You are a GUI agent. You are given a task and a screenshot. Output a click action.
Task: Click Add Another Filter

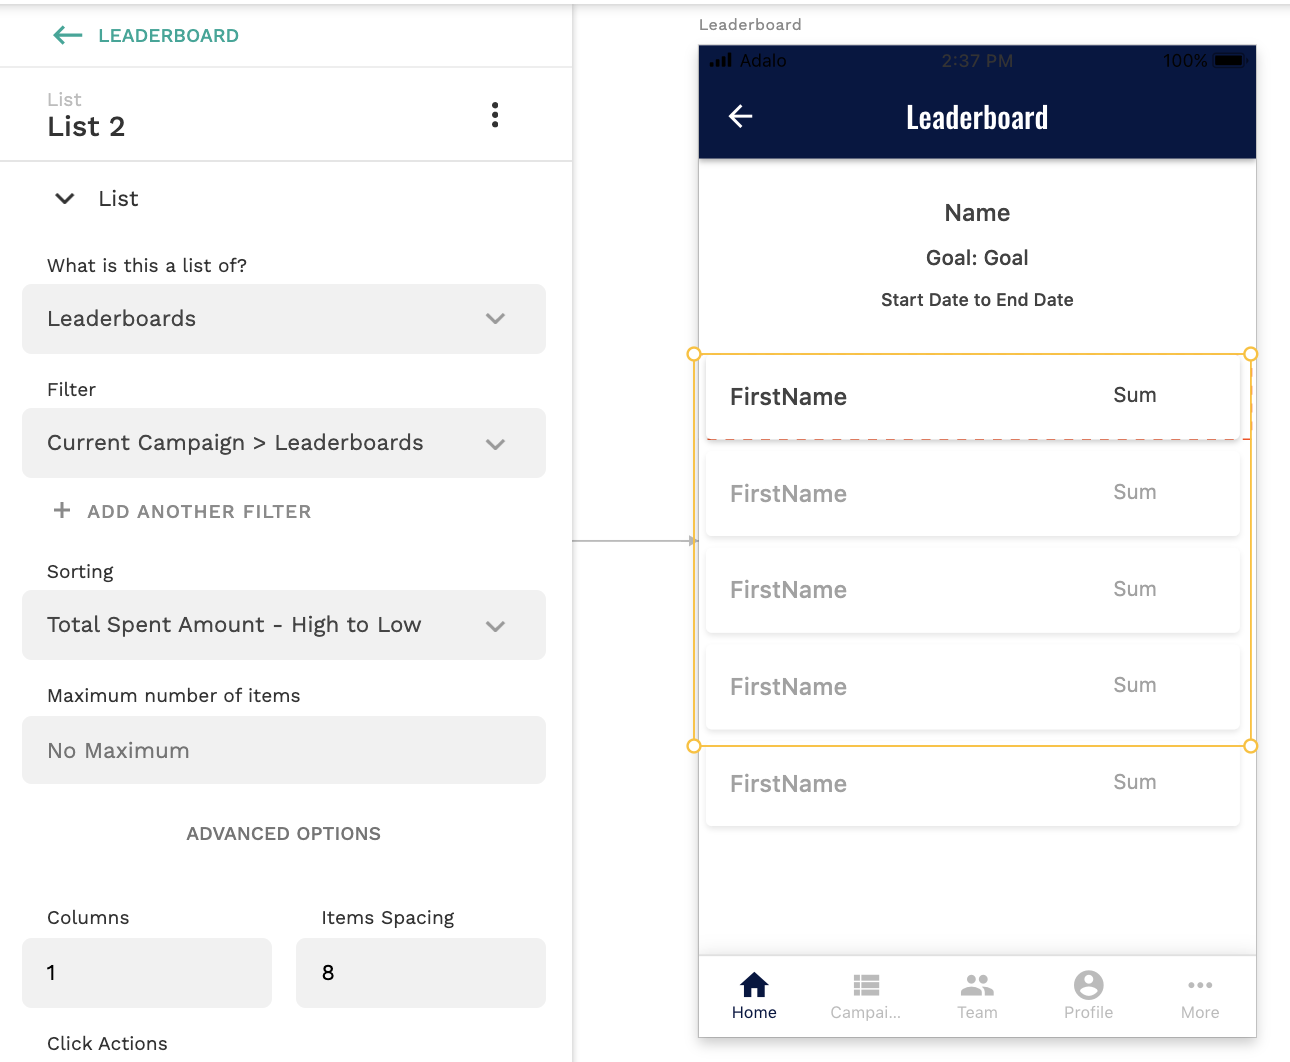click(x=183, y=511)
